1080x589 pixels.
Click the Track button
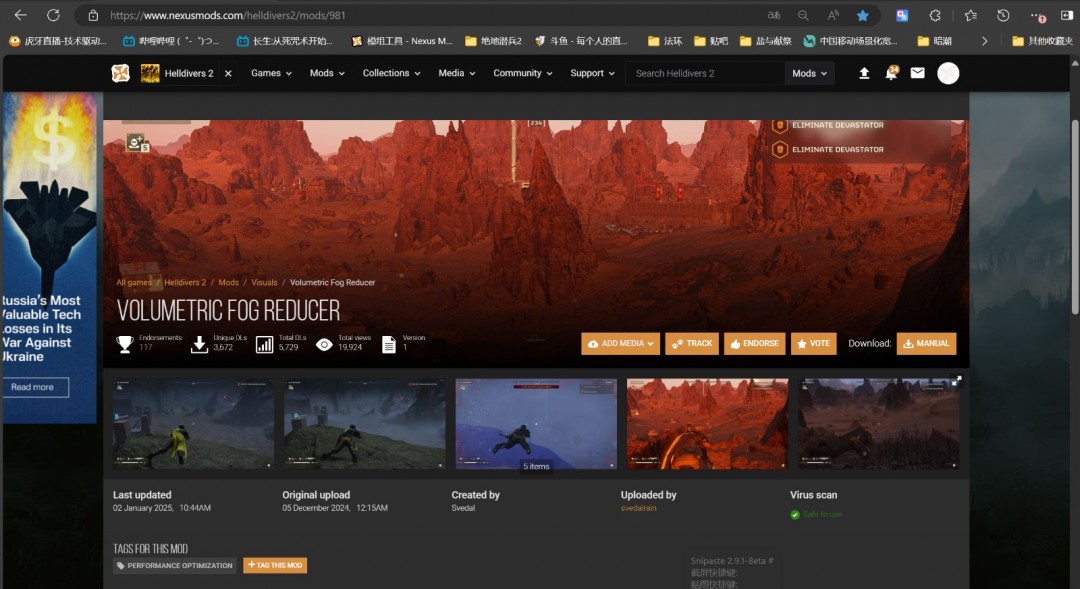click(692, 344)
